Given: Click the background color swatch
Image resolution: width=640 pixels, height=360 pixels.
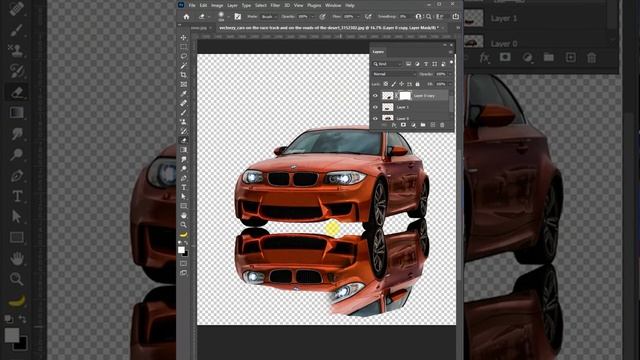Looking at the screenshot, I should [186, 254].
